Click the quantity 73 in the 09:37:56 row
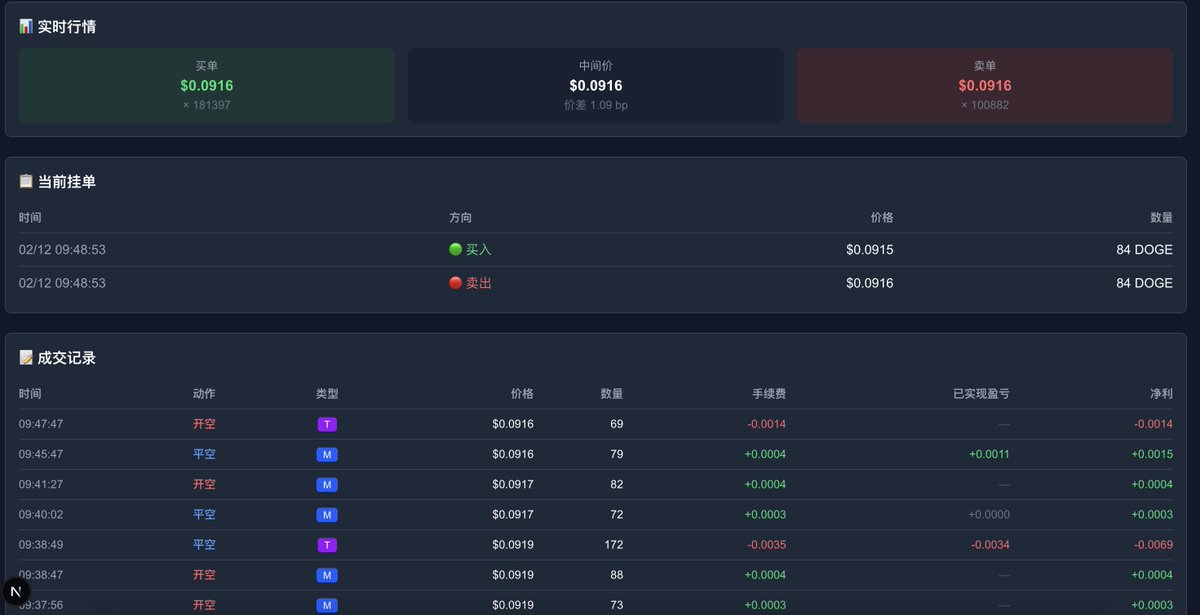 [616, 605]
